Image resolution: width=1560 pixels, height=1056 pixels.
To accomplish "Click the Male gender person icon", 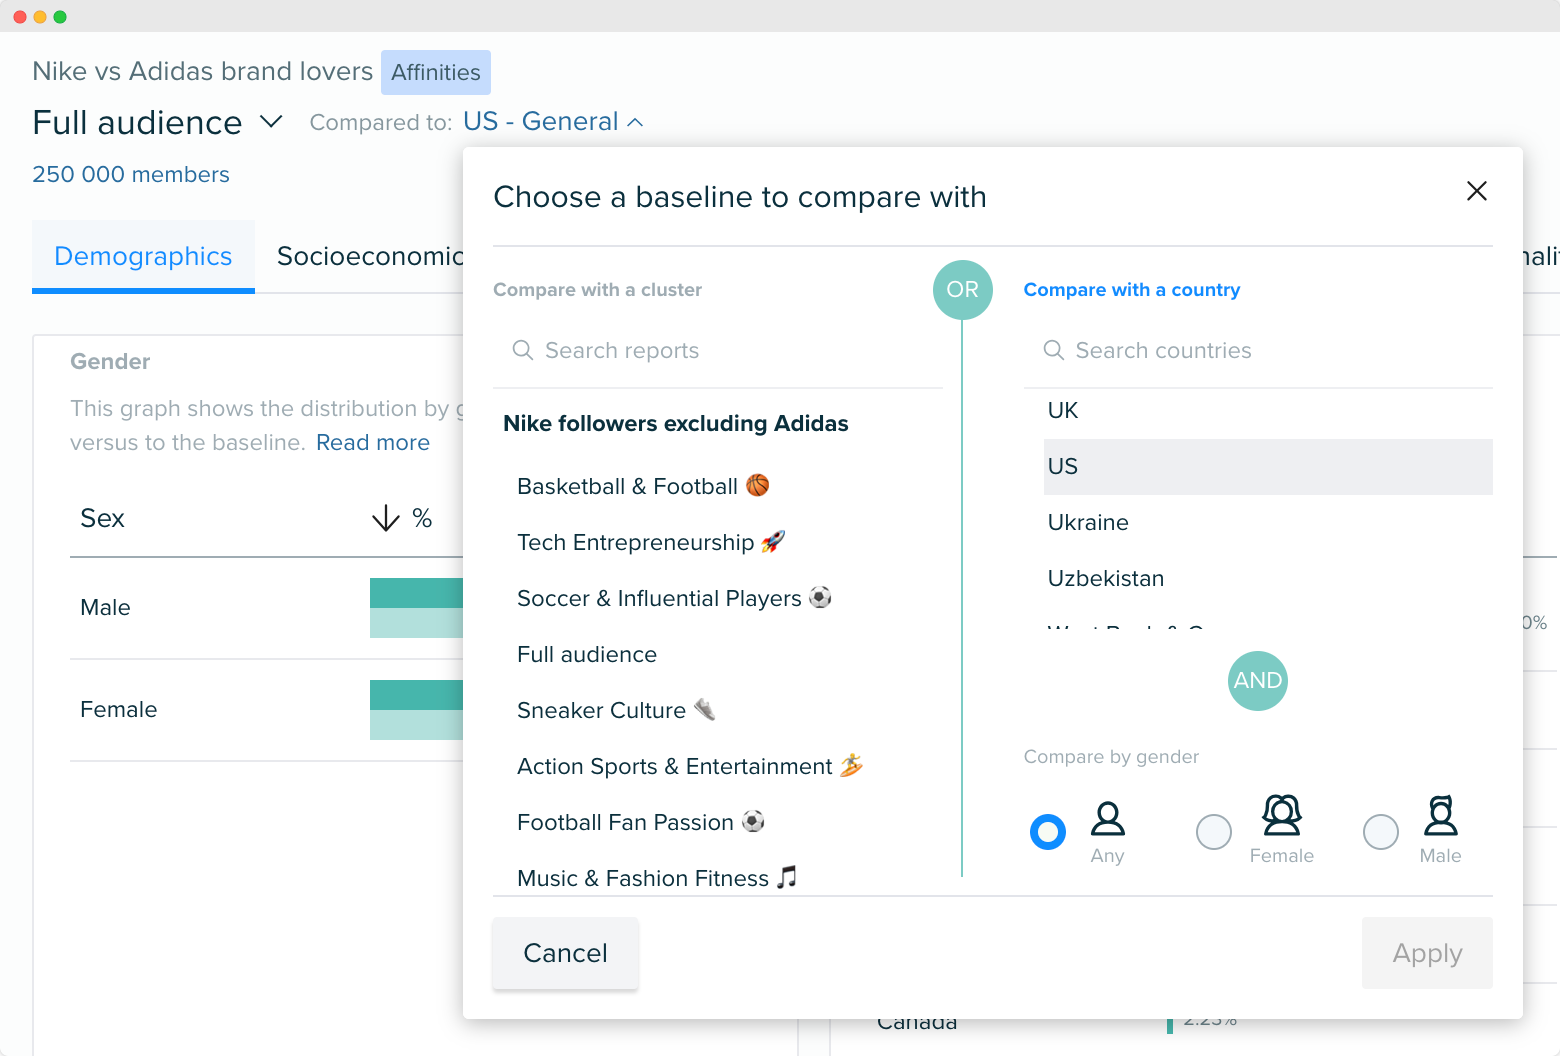I will tap(1440, 815).
